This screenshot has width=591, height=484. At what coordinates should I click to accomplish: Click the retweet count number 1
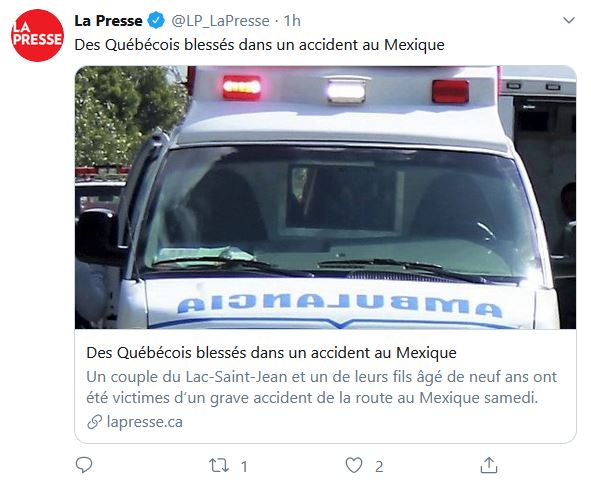click(x=244, y=467)
